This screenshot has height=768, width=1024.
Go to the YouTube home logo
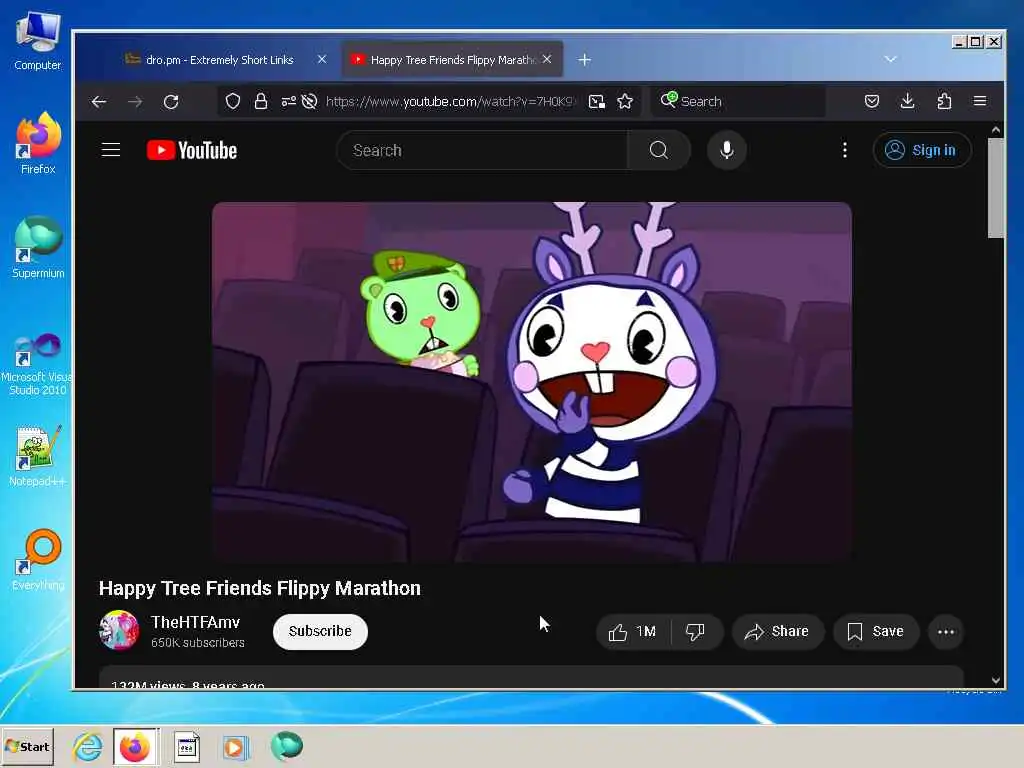point(192,150)
